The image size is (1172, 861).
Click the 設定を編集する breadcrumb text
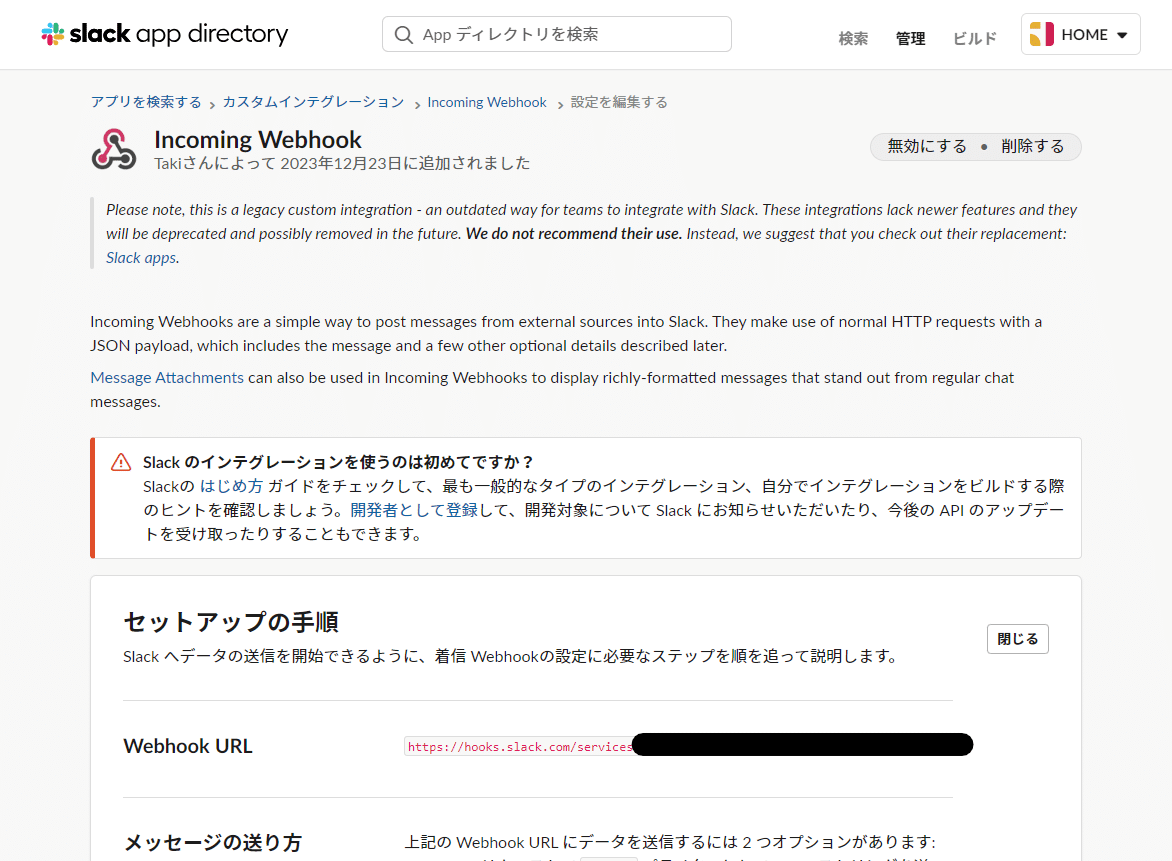[619, 102]
